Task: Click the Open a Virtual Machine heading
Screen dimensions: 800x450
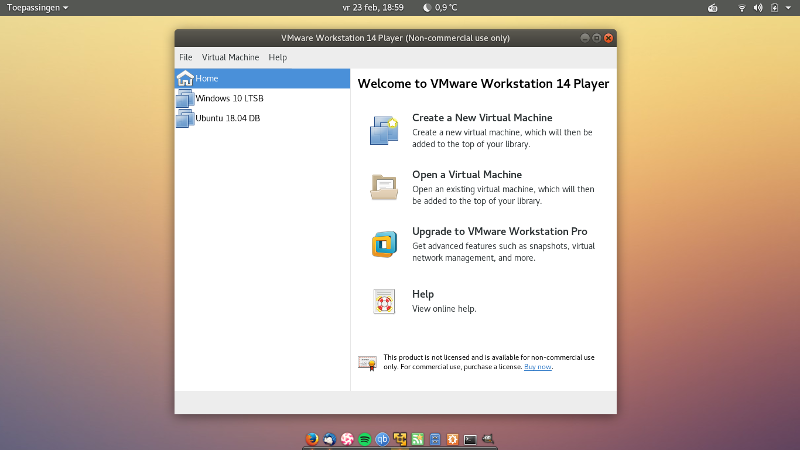Action: pyautogui.click(x=467, y=174)
